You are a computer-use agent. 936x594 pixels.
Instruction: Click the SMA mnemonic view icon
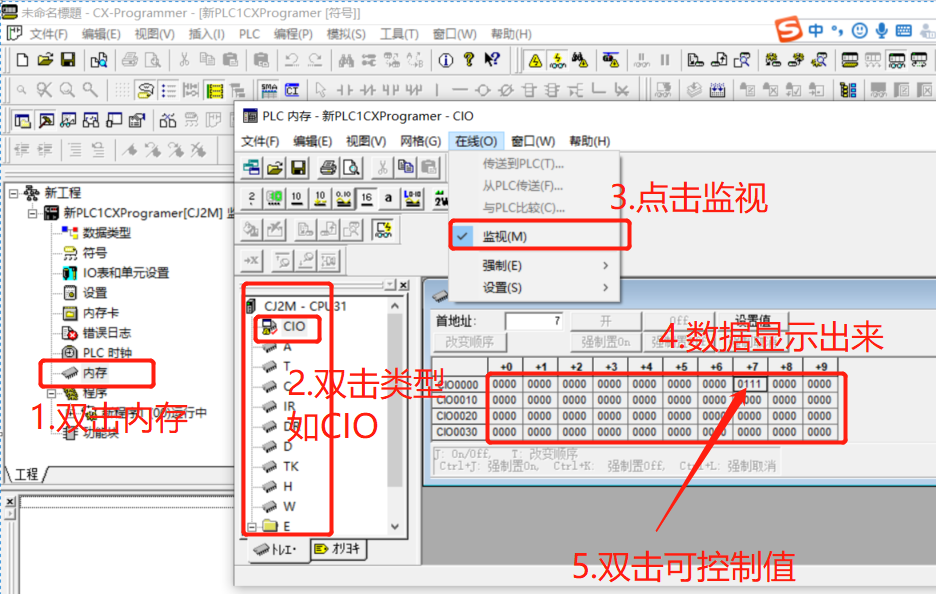[269, 90]
